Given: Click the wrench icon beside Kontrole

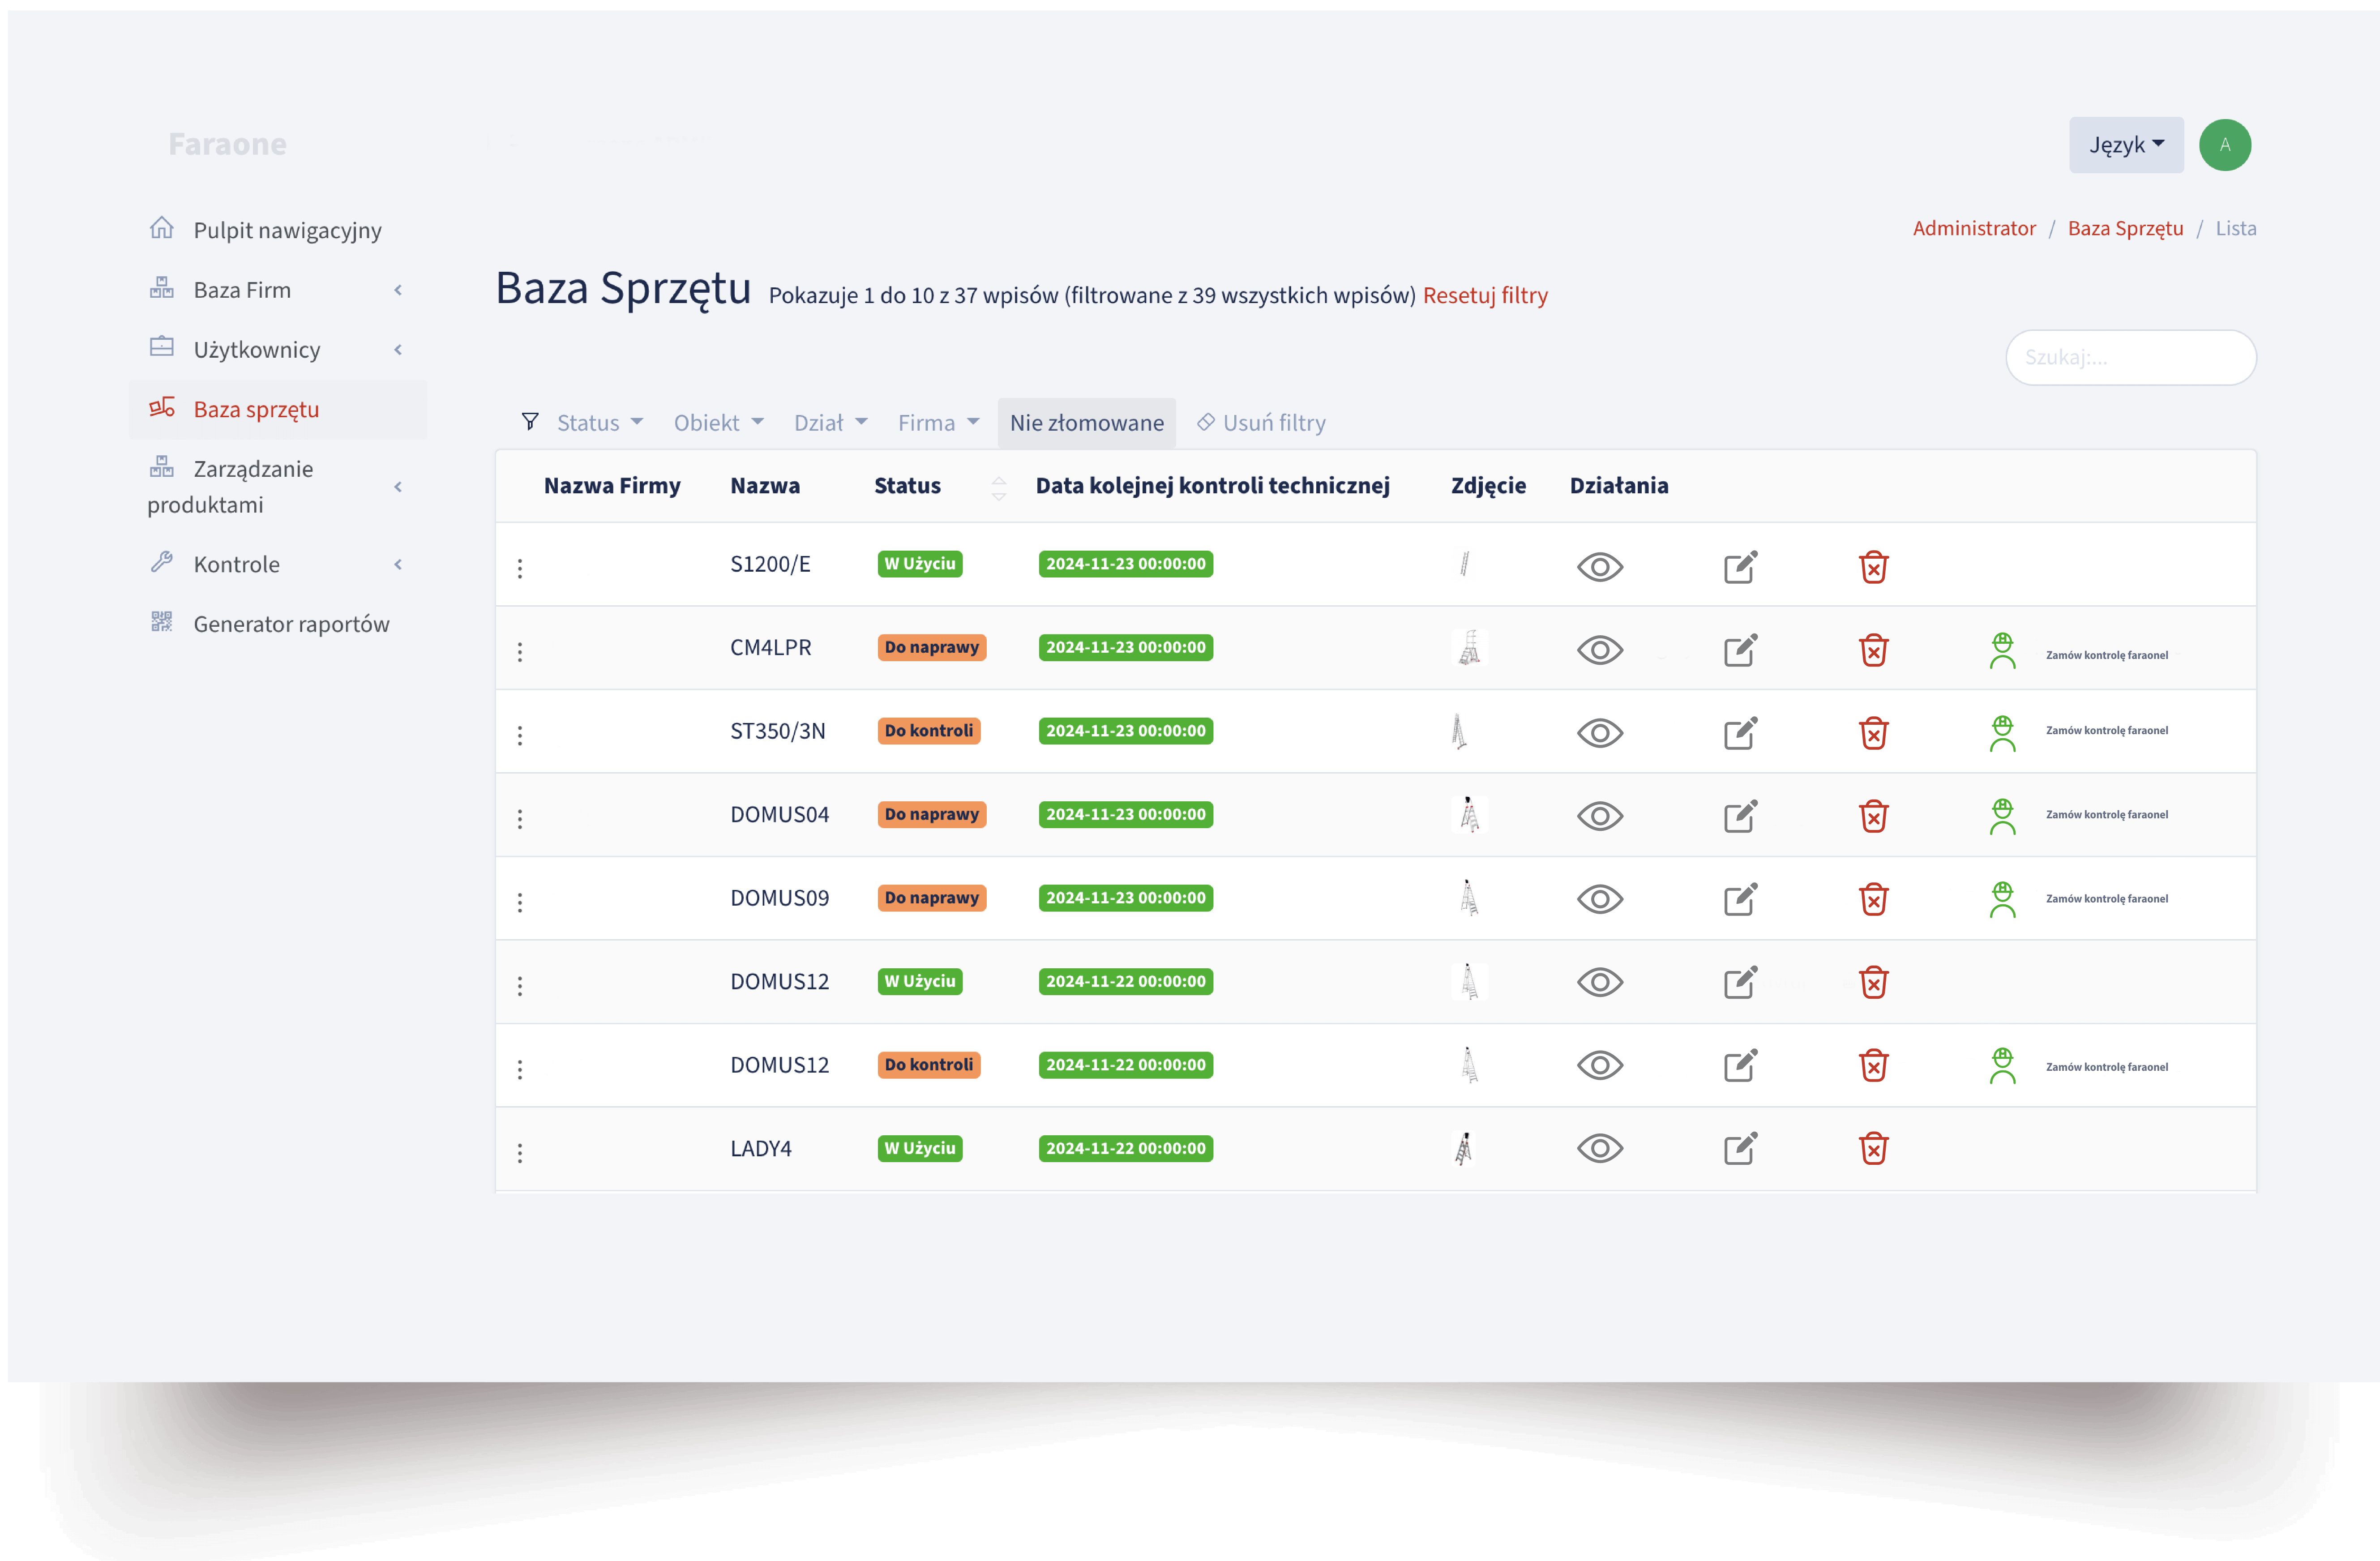Looking at the screenshot, I should (162, 562).
